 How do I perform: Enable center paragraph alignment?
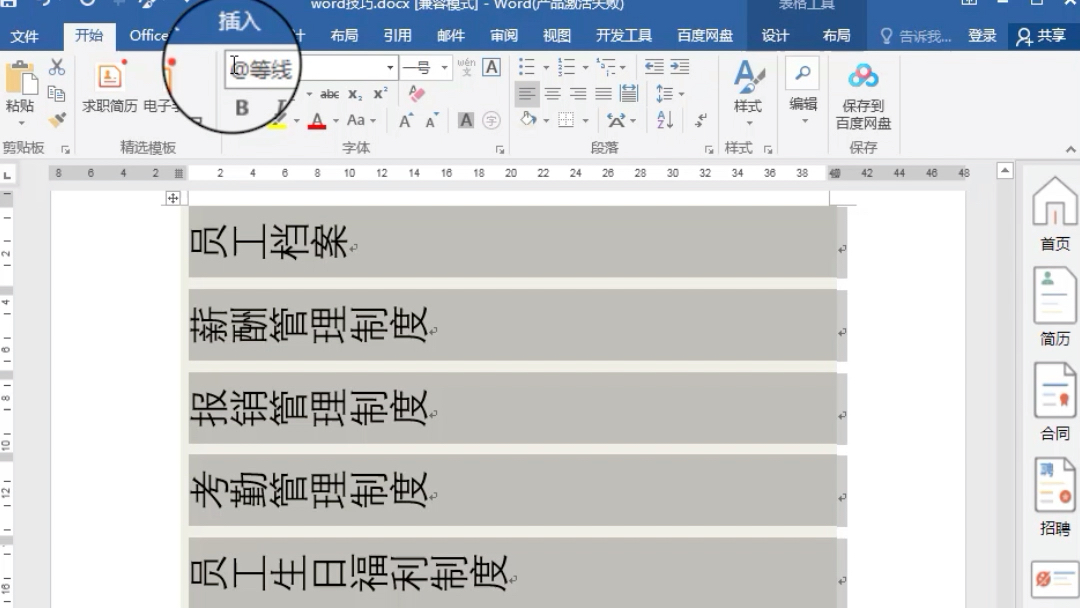[552, 93]
